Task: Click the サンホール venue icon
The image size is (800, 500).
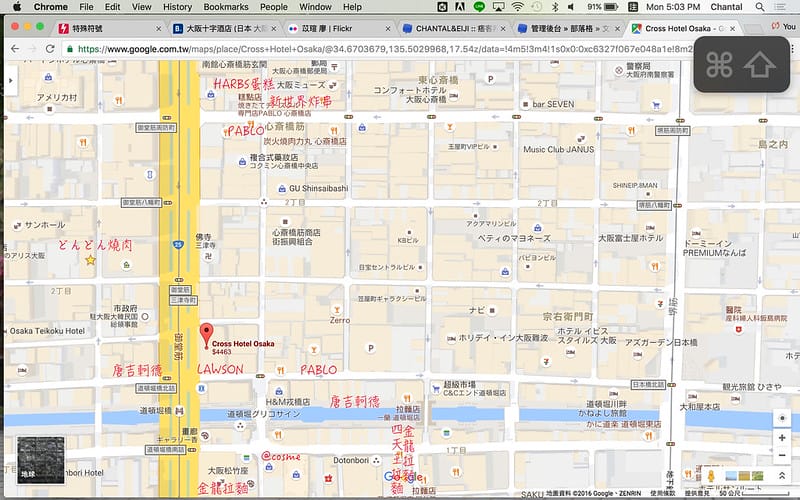Action: [17, 225]
